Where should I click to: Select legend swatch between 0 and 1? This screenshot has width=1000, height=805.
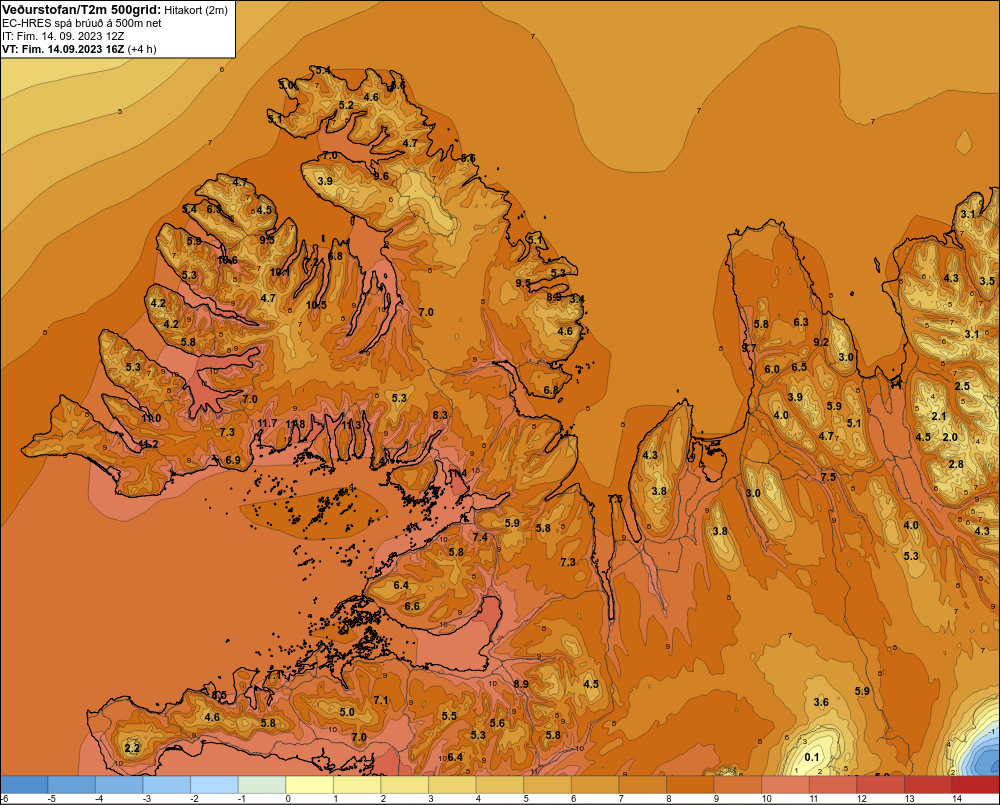(x=309, y=784)
